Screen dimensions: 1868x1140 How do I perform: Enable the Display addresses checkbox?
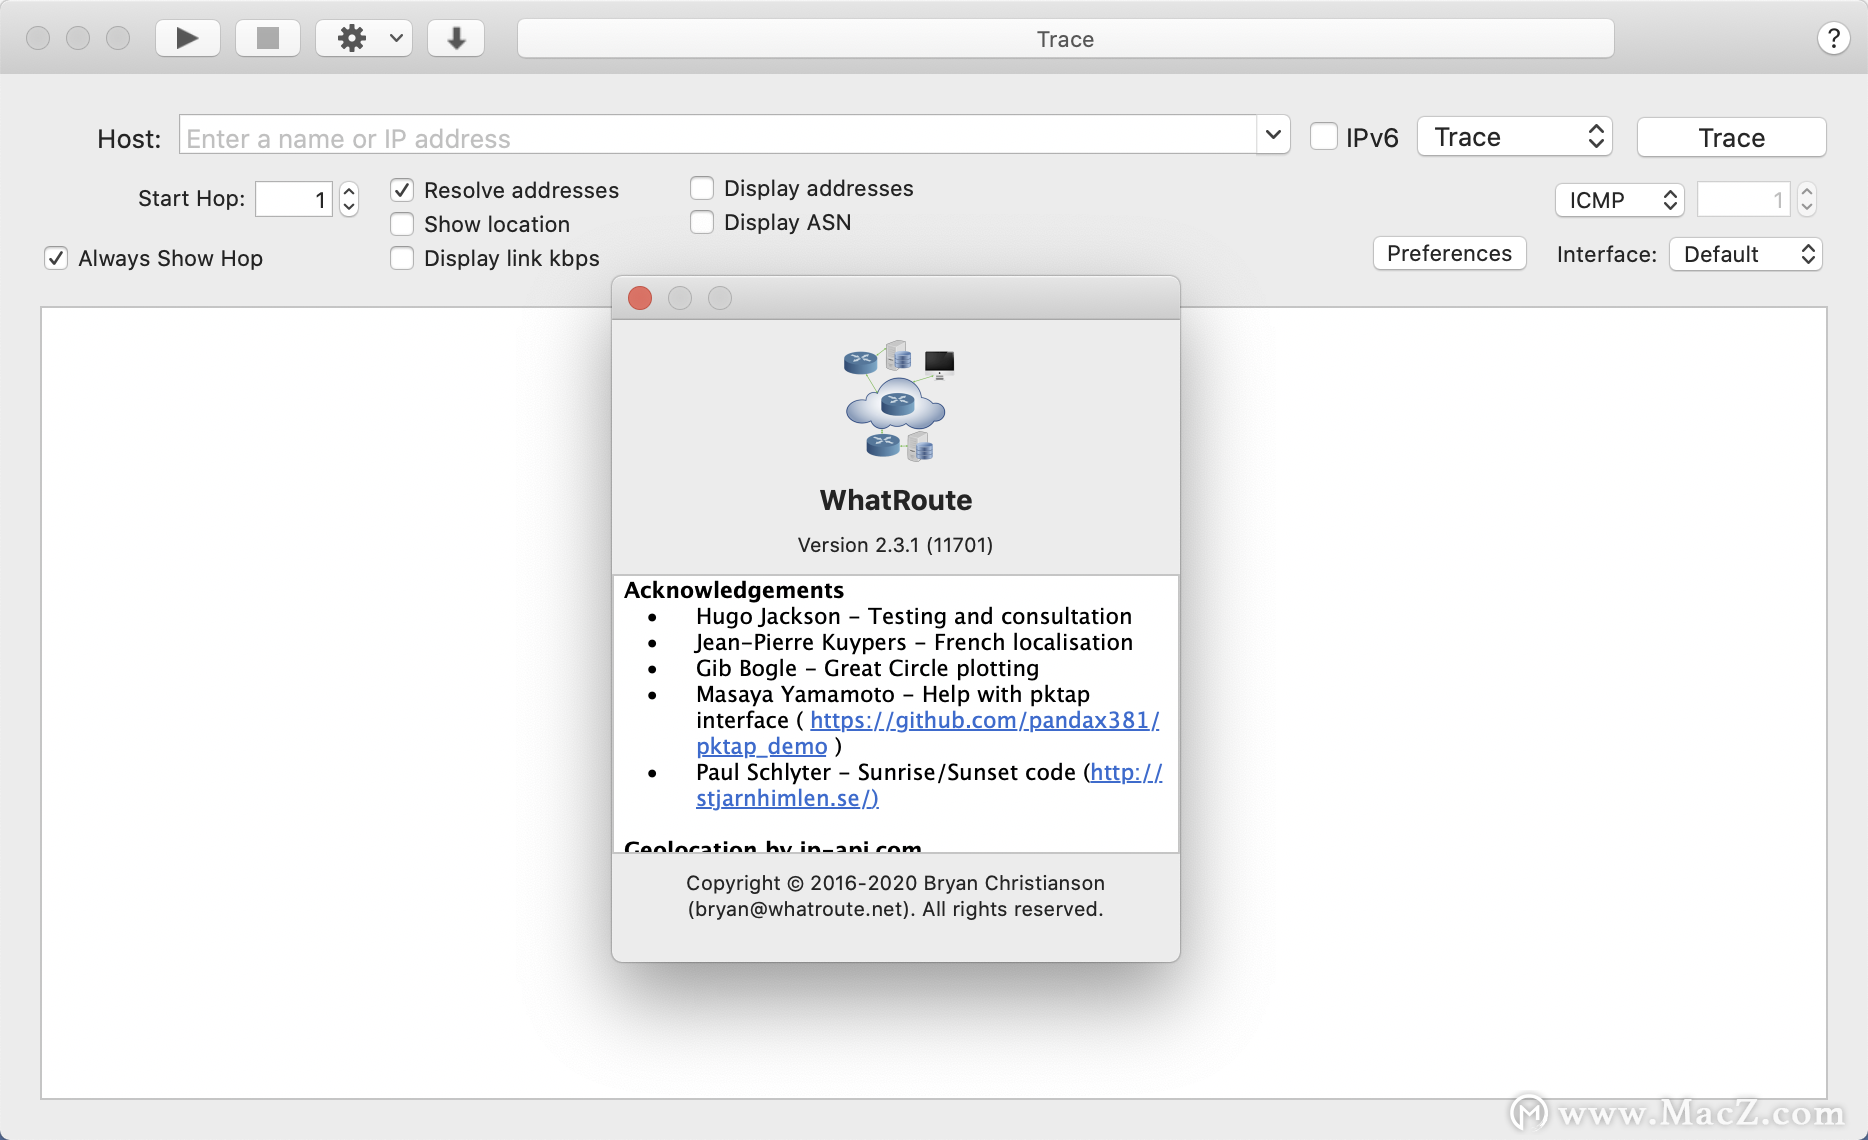(x=702, y=188)
